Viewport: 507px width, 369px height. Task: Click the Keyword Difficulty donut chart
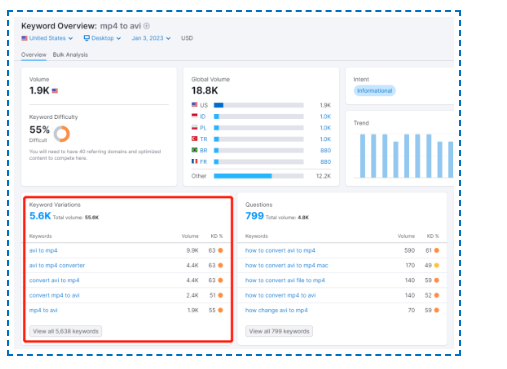[62, 134]
